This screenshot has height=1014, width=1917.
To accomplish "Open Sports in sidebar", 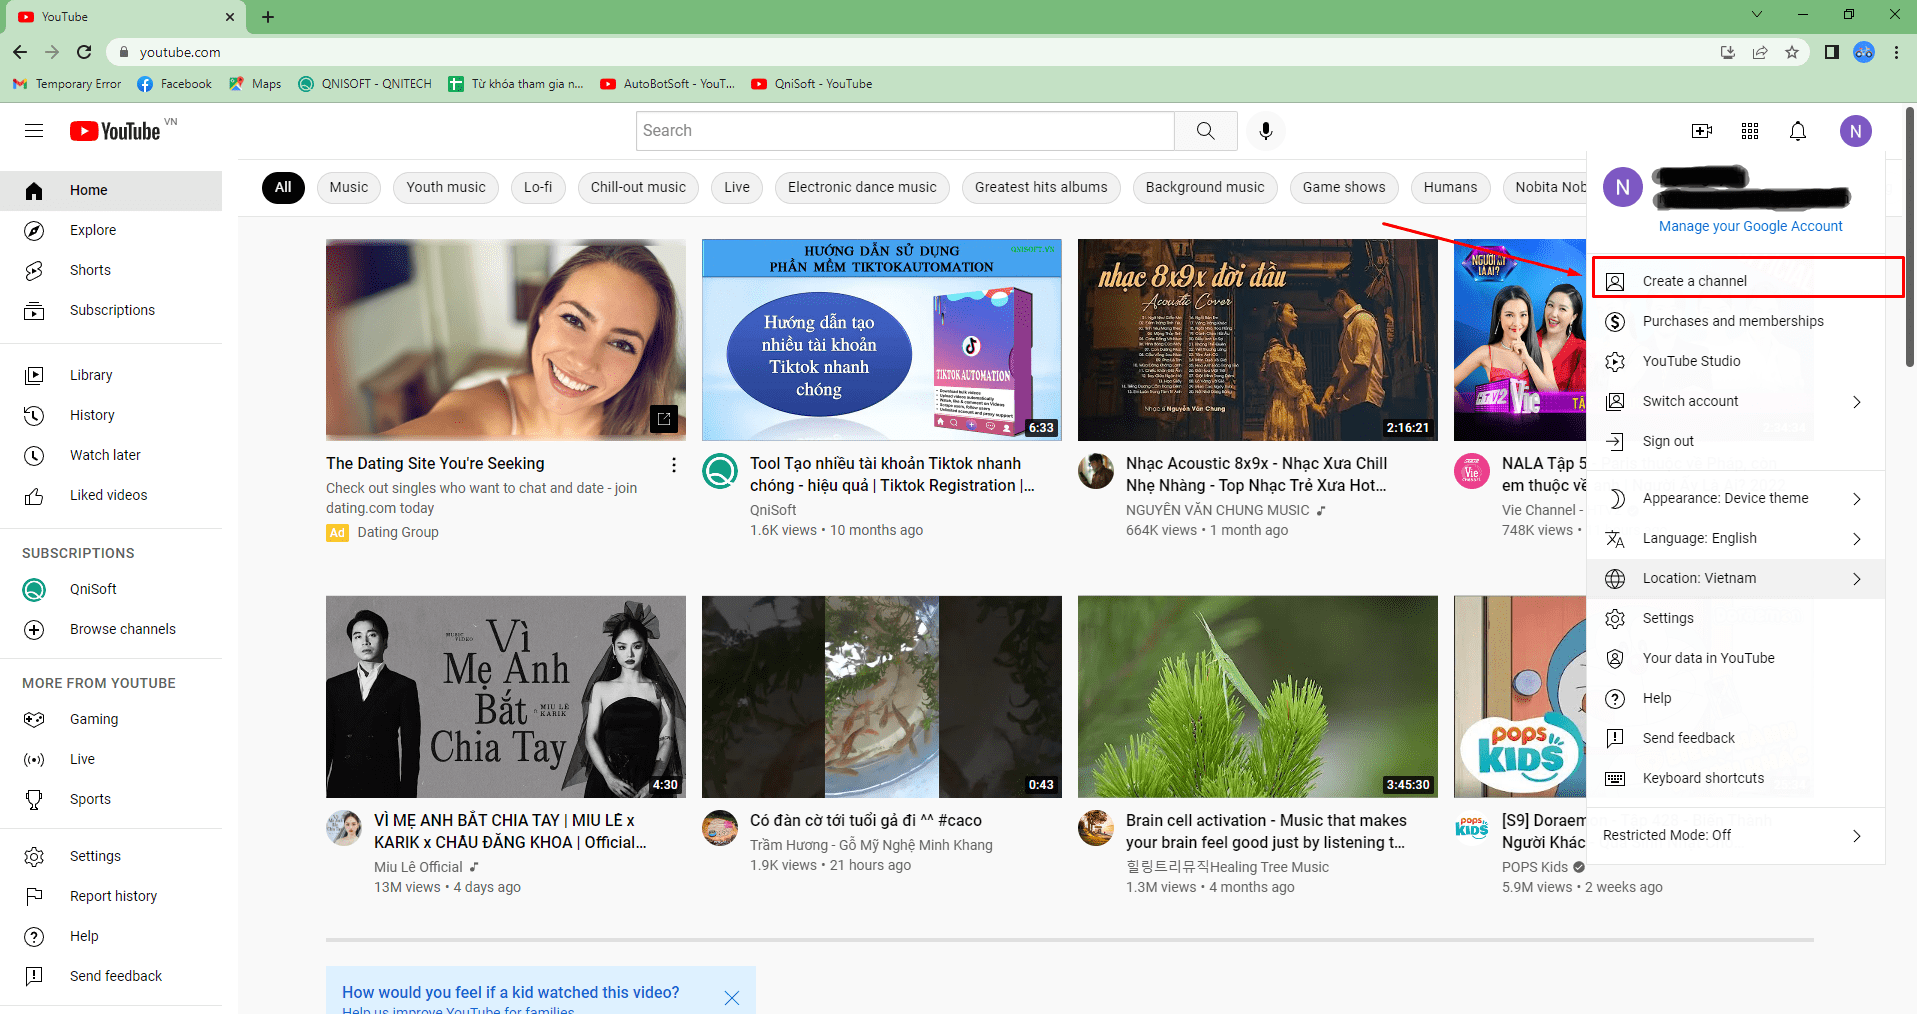I will tap(111, 799).
